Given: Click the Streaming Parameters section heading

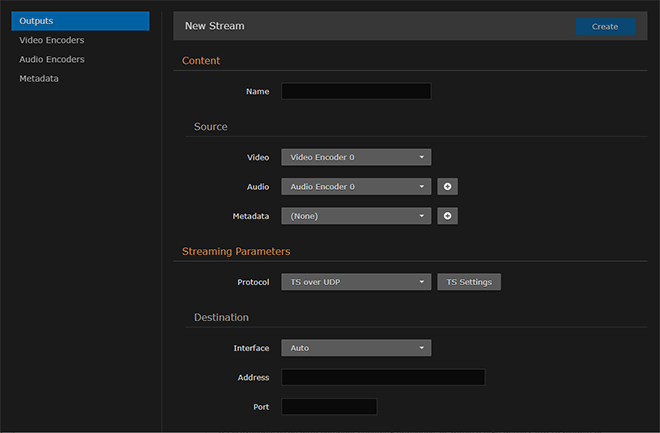Looking at the screenshot, I should (x=236, y=251).
